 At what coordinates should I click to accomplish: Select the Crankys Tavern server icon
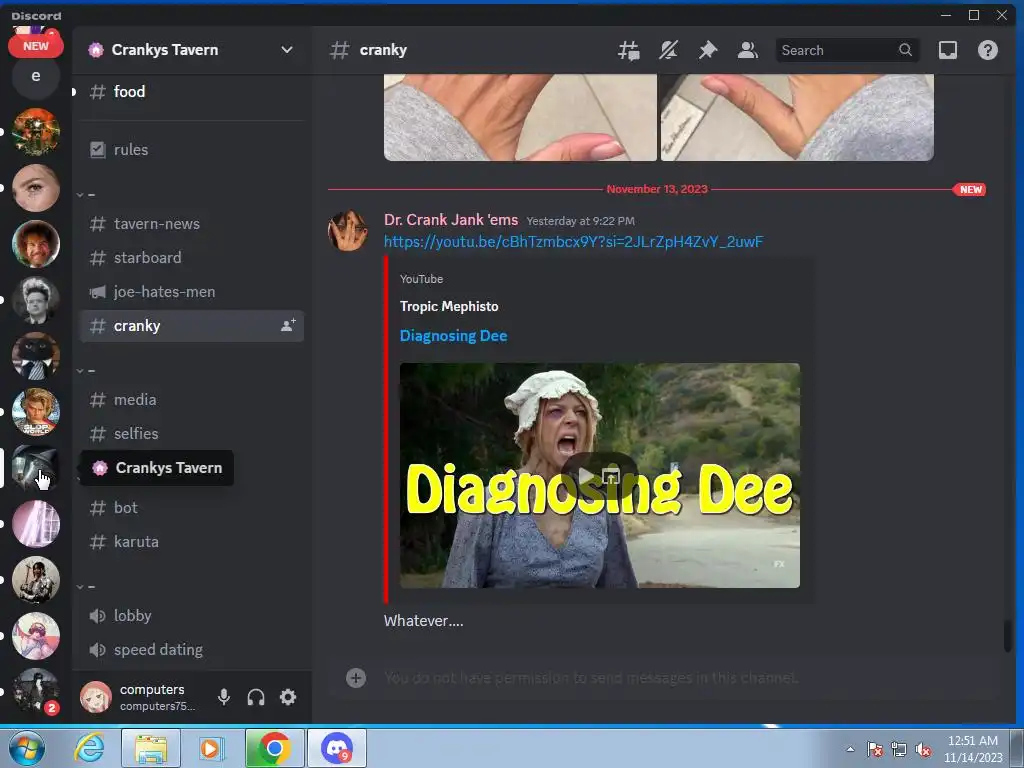(36, 468)
